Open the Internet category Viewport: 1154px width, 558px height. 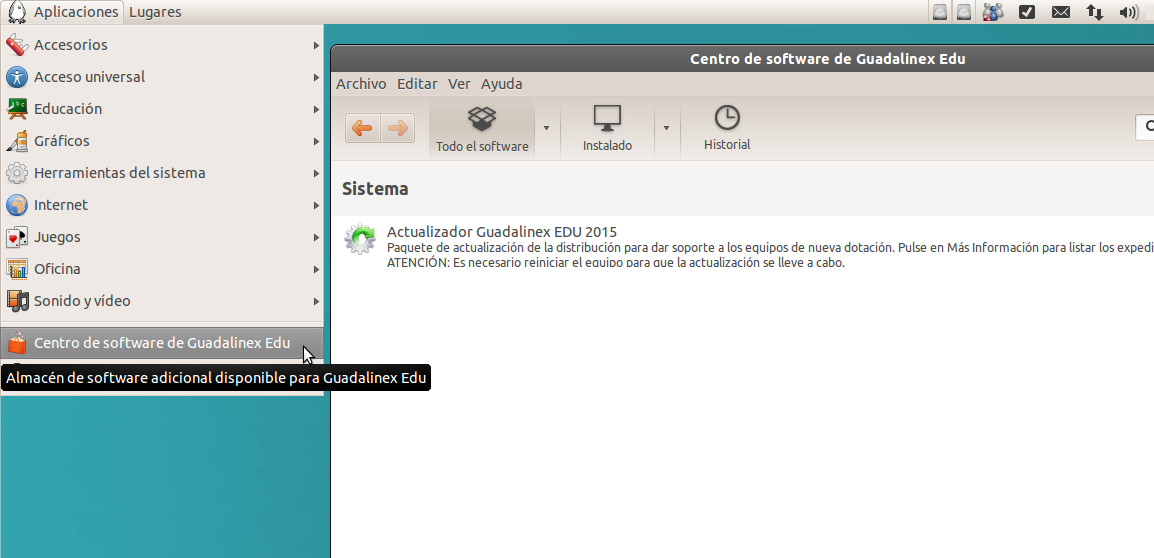point(162,205)
